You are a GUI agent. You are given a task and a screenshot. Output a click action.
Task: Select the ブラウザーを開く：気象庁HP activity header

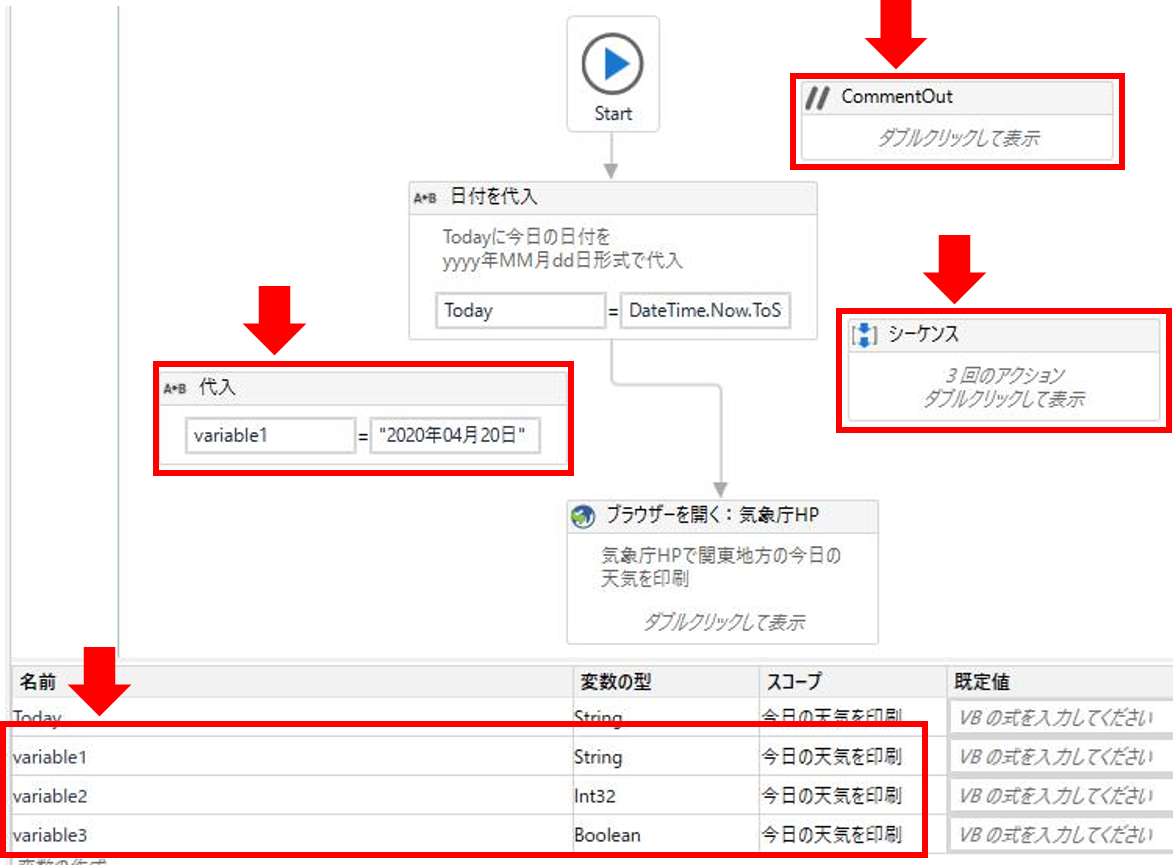point(721,516)
